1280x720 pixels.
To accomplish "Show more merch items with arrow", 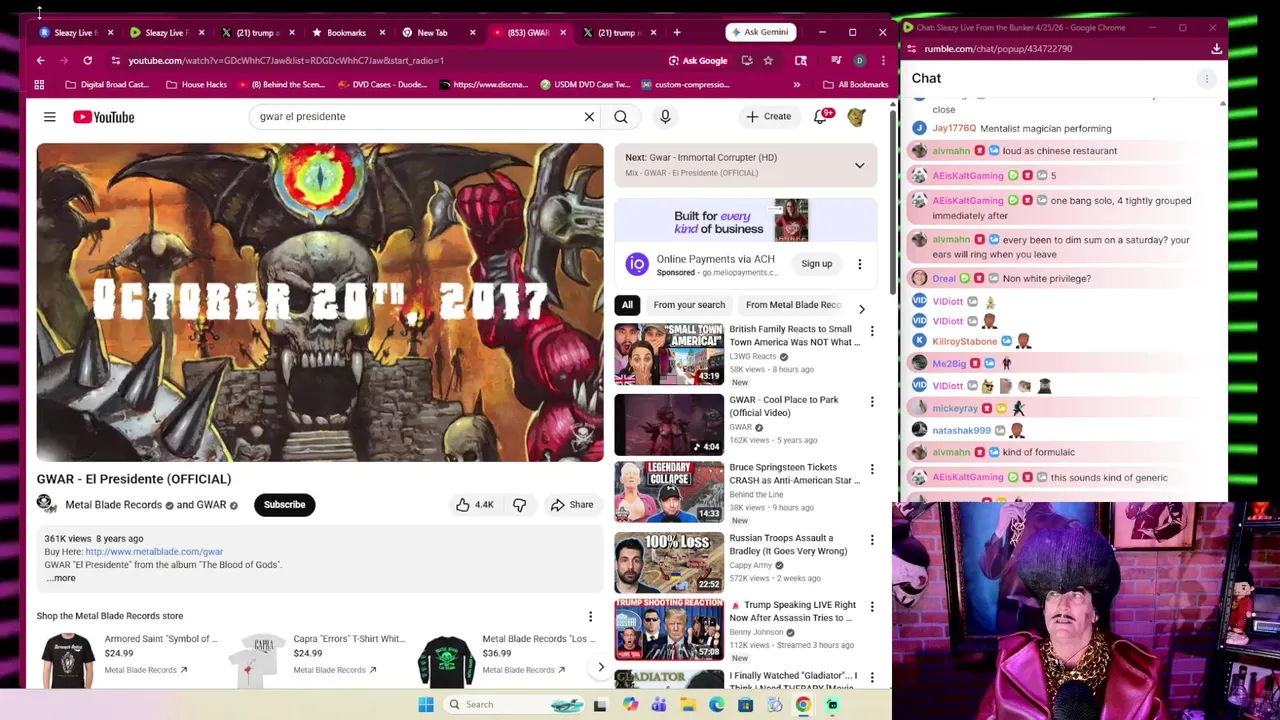I will (601, 667).
